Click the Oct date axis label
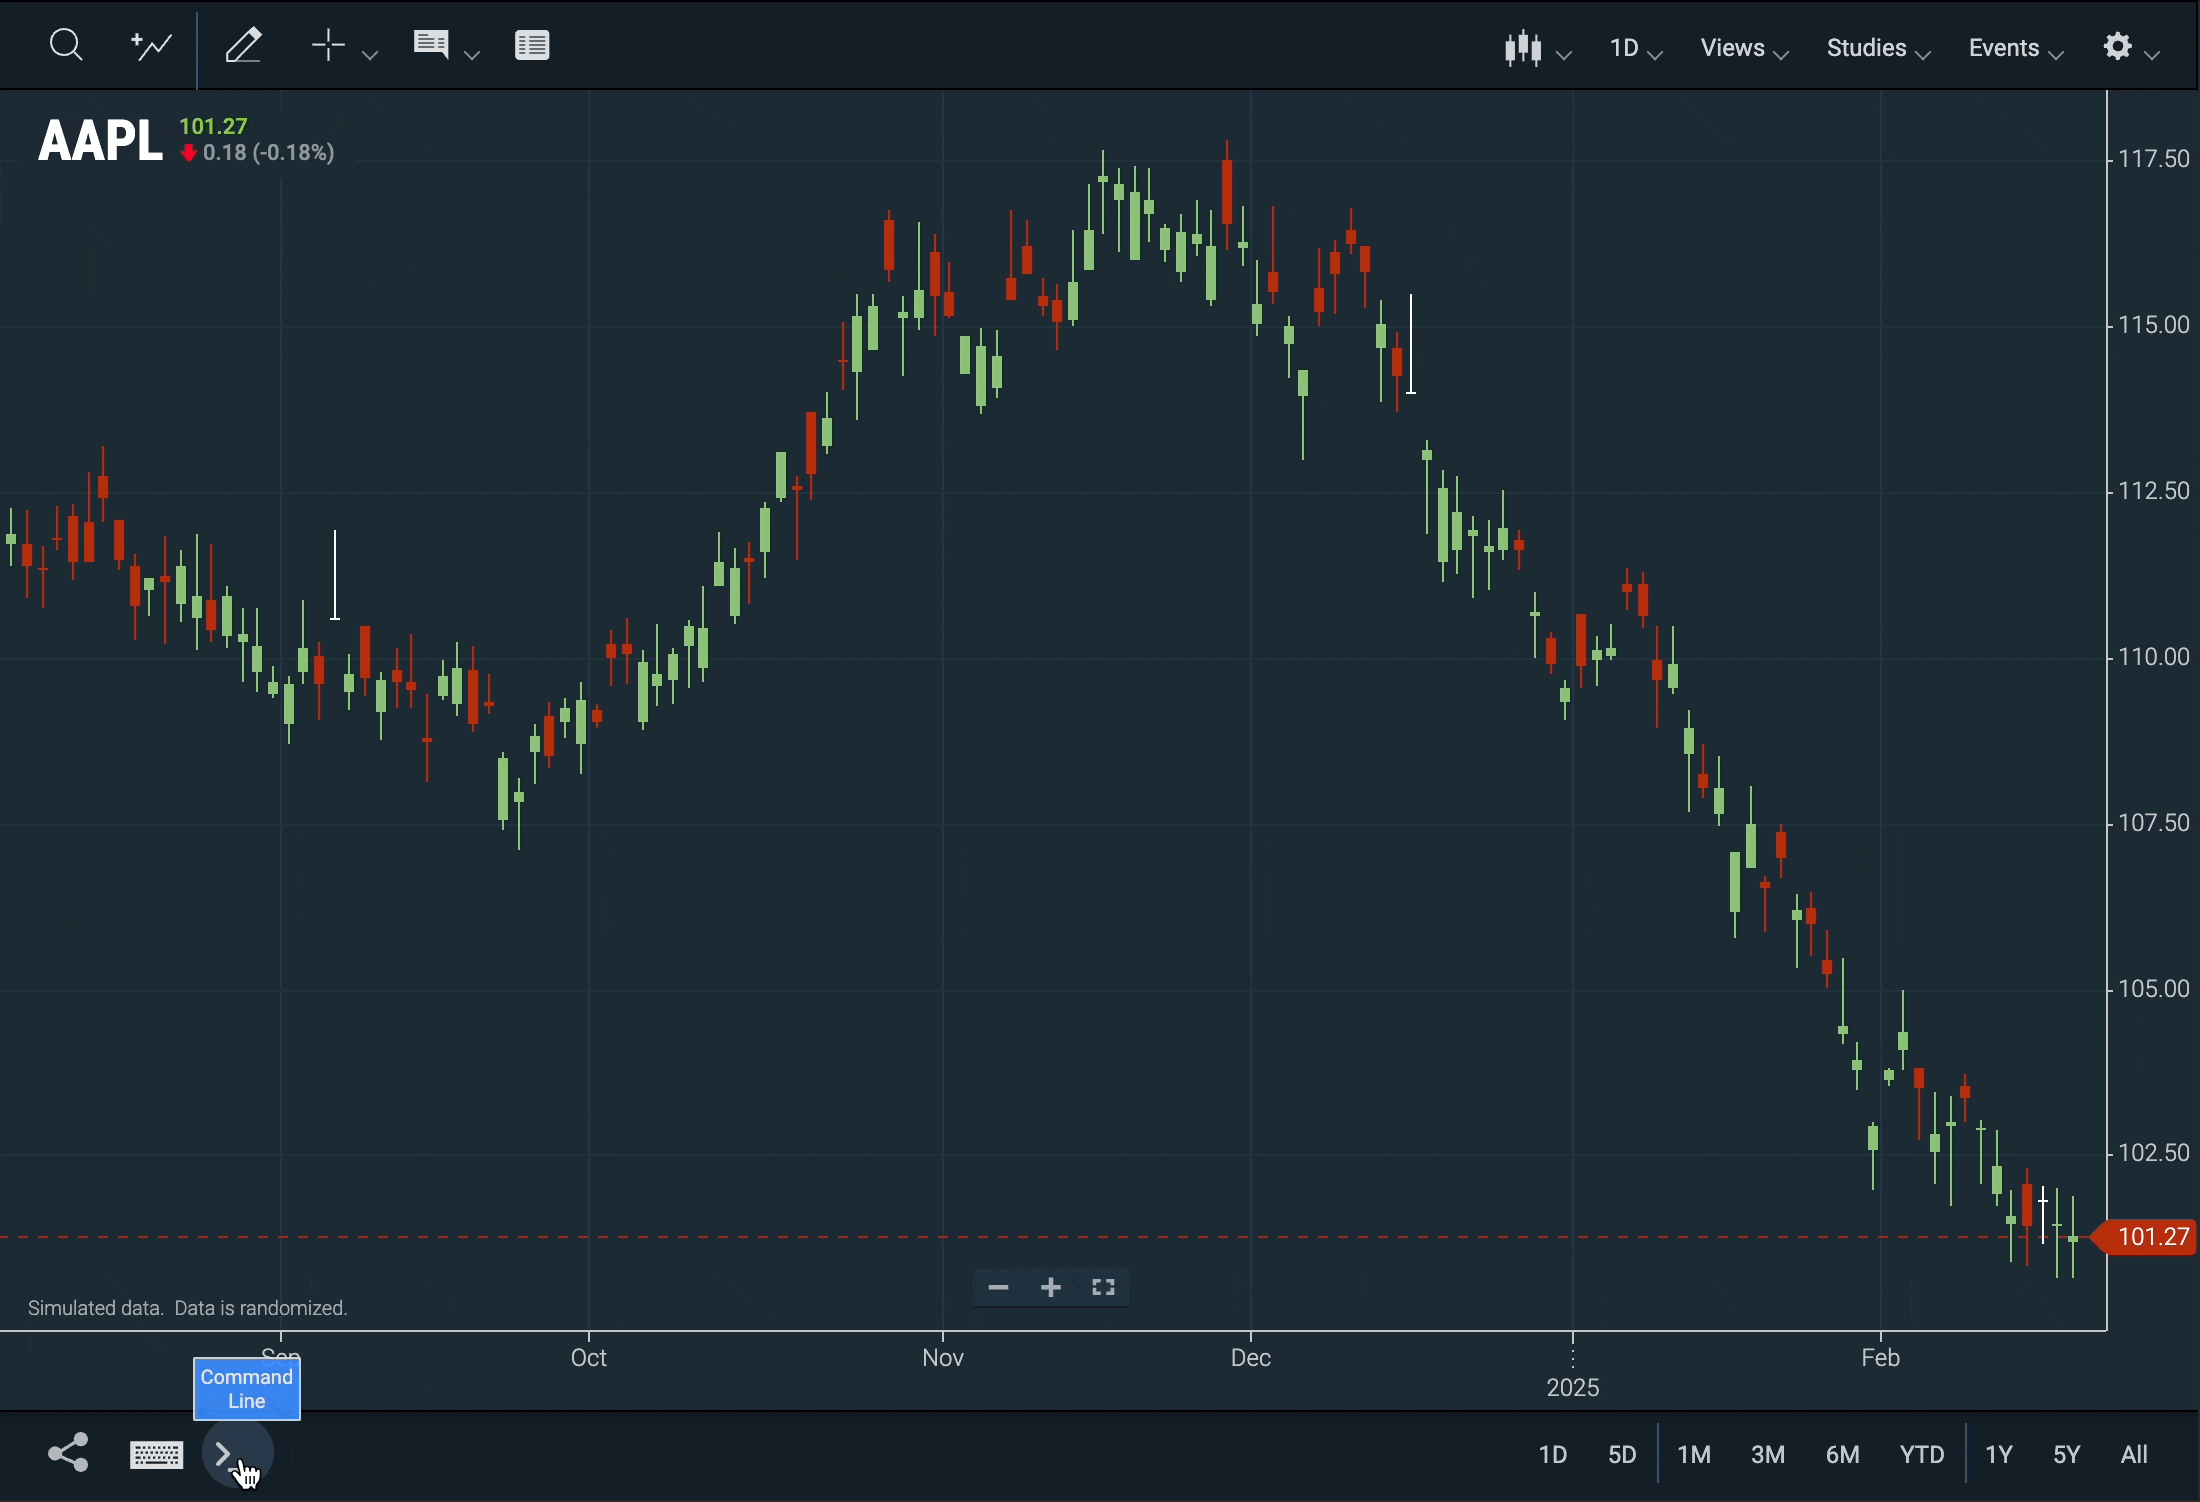Viewport: 2200px width, 1502px height. click(x=589, y=1358)
